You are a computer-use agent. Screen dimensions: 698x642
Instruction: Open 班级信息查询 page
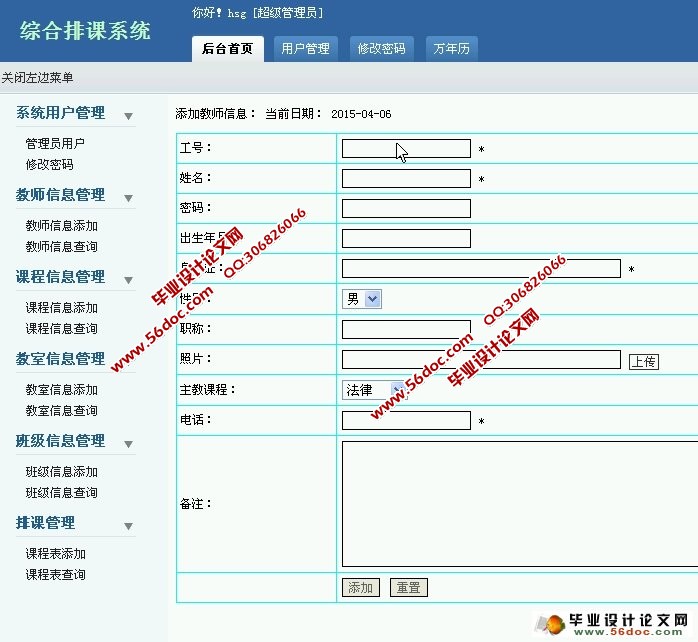pos(61,492)
